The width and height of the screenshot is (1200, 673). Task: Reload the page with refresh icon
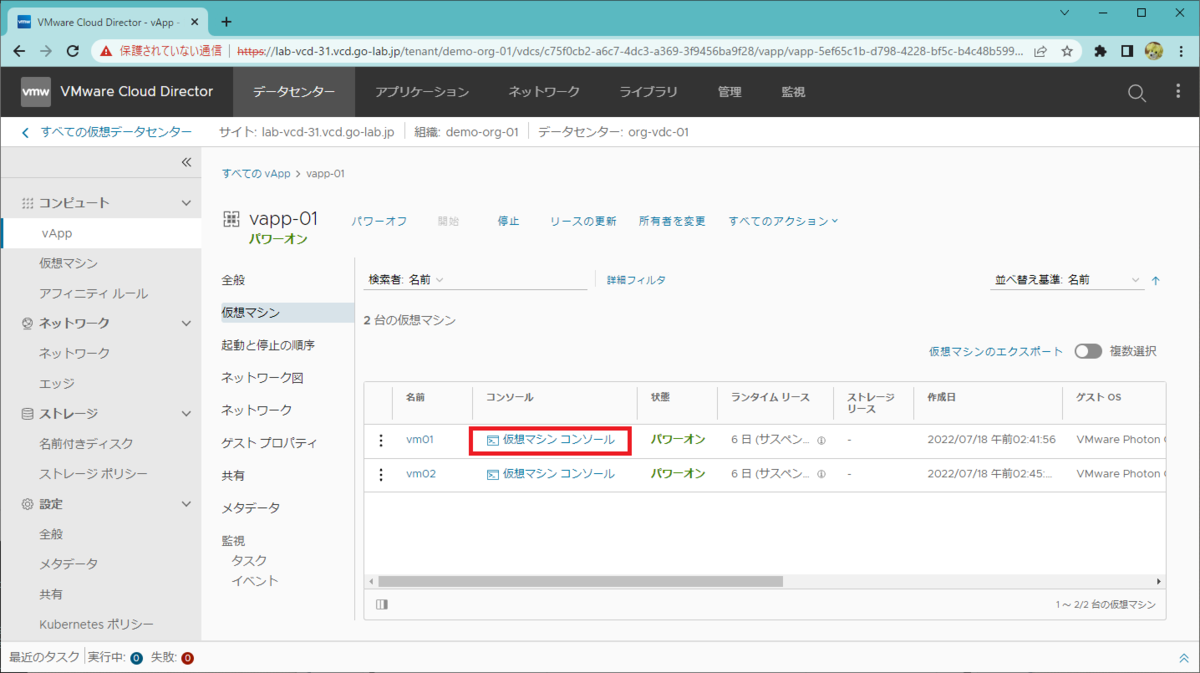click(x=73, y=50)
